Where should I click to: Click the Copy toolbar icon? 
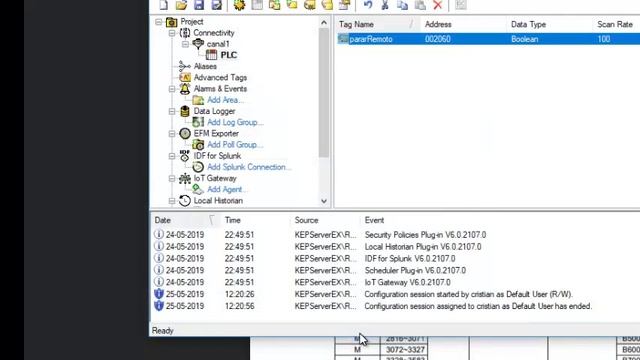click(x=402, y=4)
